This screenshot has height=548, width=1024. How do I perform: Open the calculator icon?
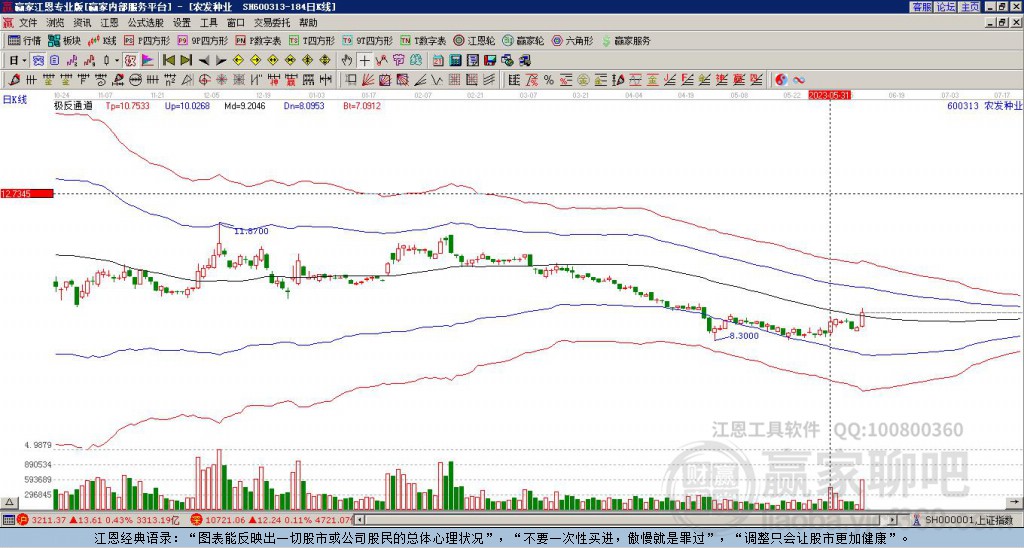pos(455,61)
